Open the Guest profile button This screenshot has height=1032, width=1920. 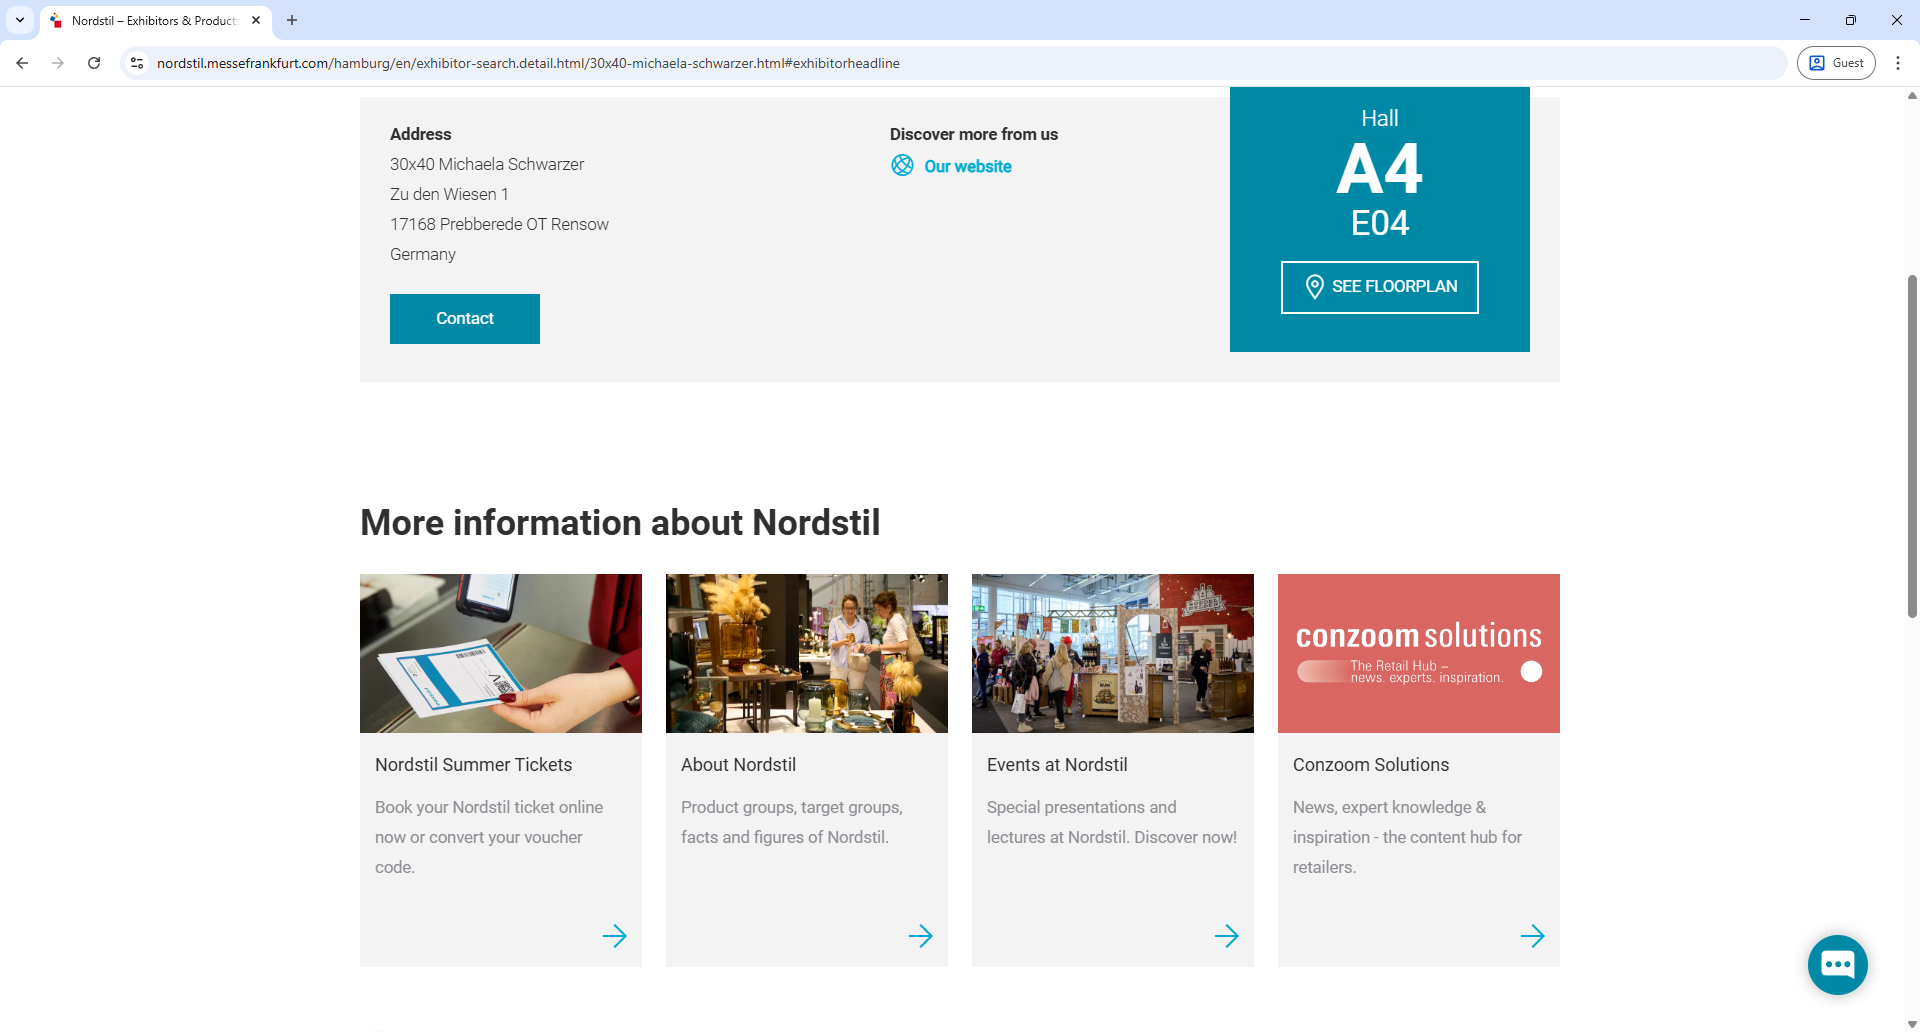click(1836, 63)
